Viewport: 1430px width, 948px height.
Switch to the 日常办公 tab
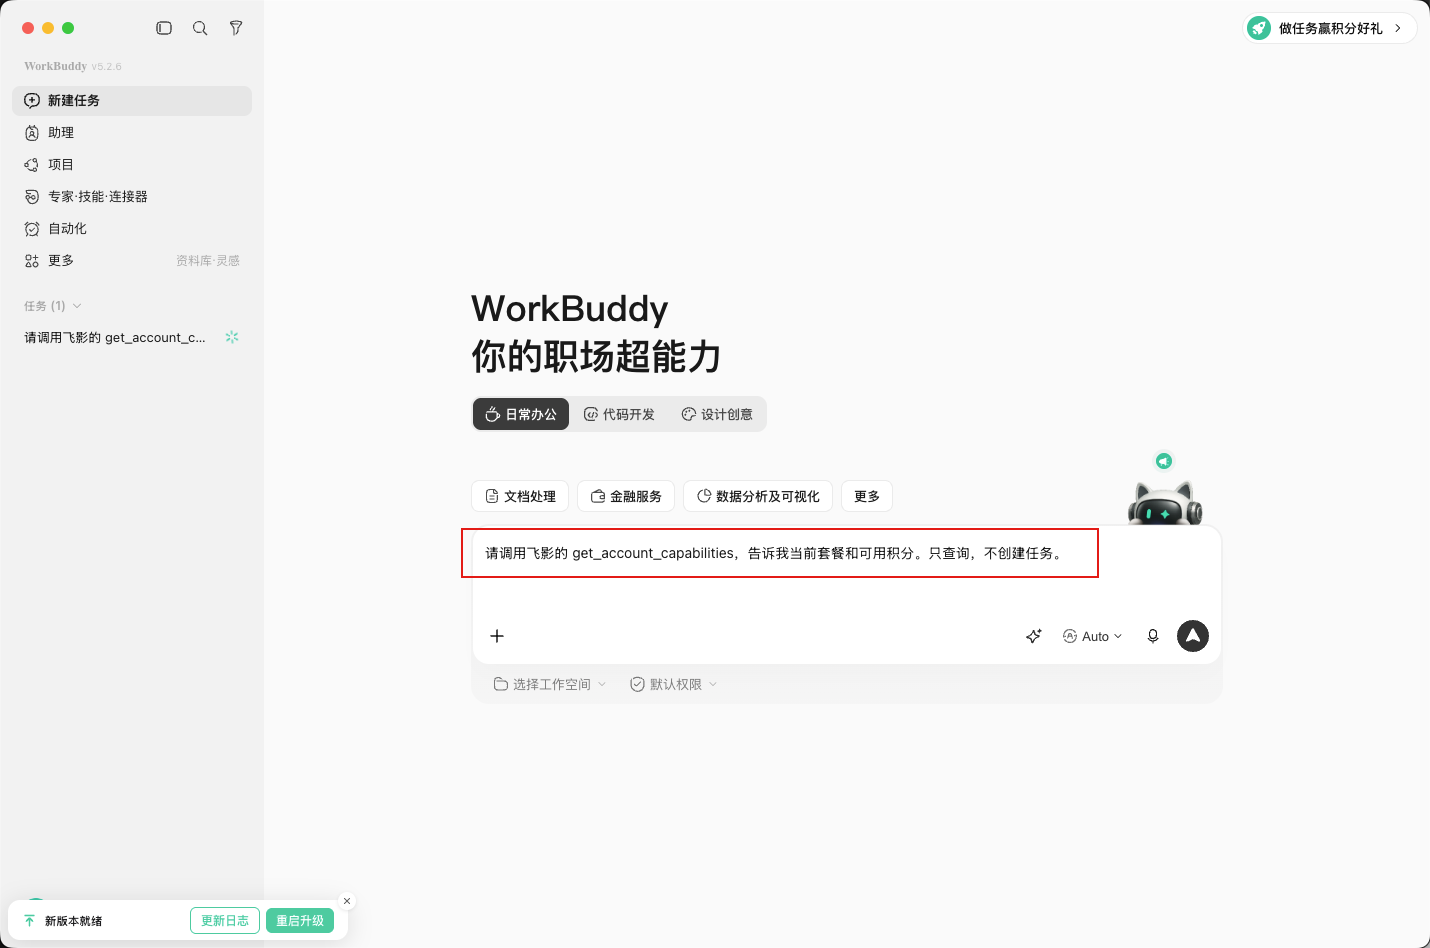[521, 414]
